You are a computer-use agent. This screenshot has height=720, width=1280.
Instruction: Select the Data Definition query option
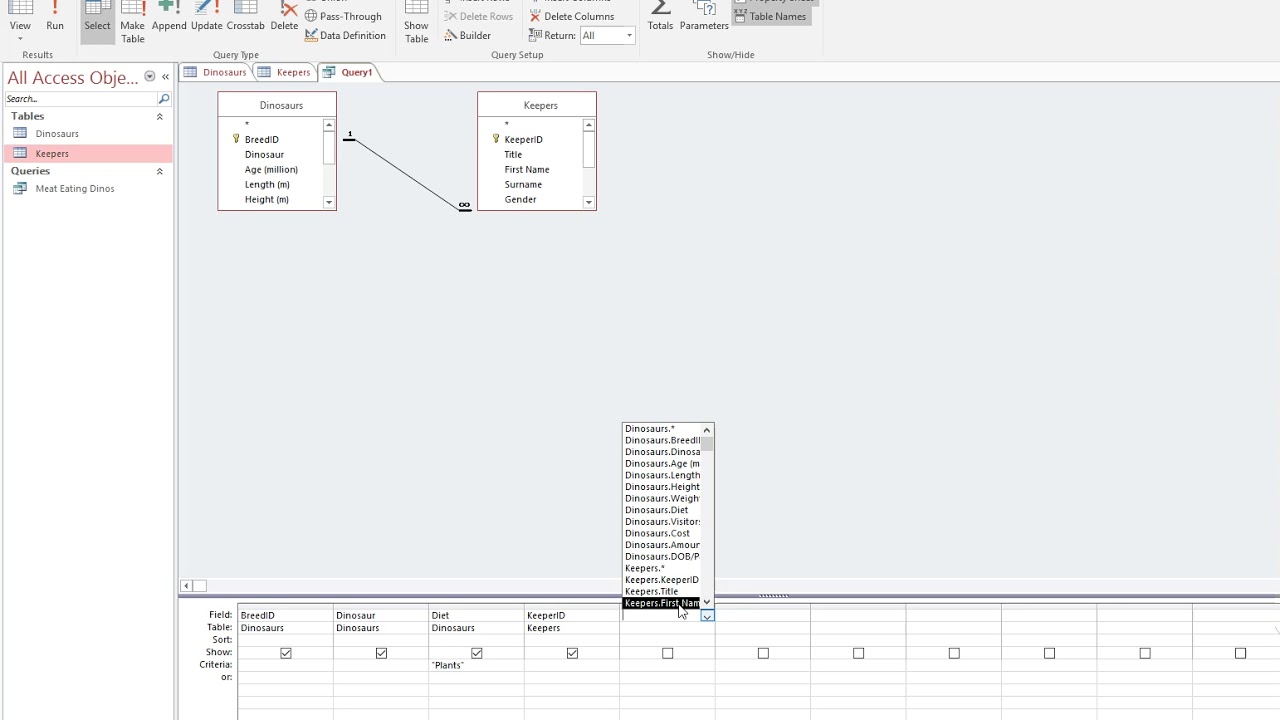click(346, 35)
